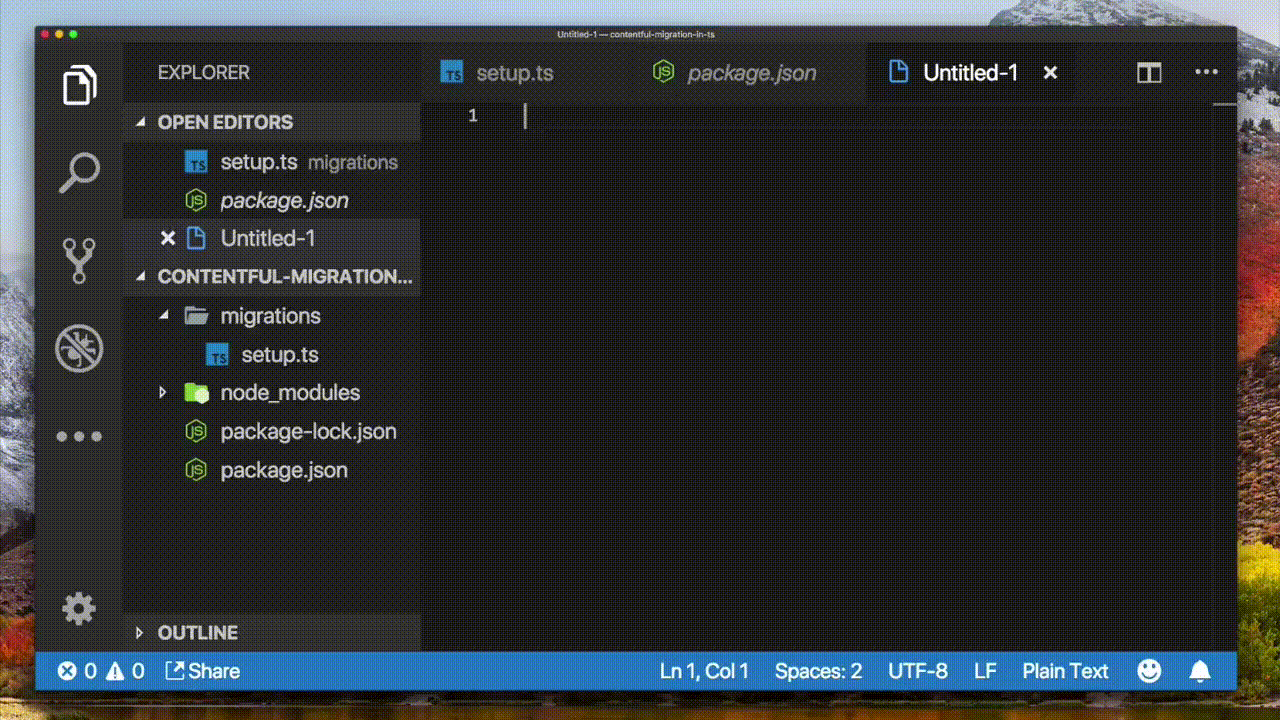Click the TypeScript icon on setup.ts tab
Screen dimensions: 1280x720
click(x=452, y=73)
